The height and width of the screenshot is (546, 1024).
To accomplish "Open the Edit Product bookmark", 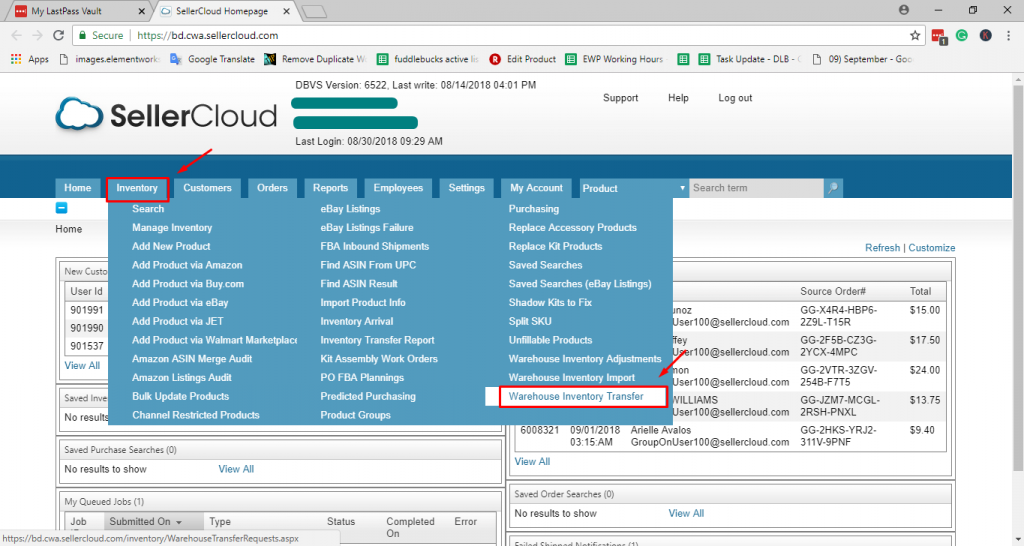I will point(522,59).
